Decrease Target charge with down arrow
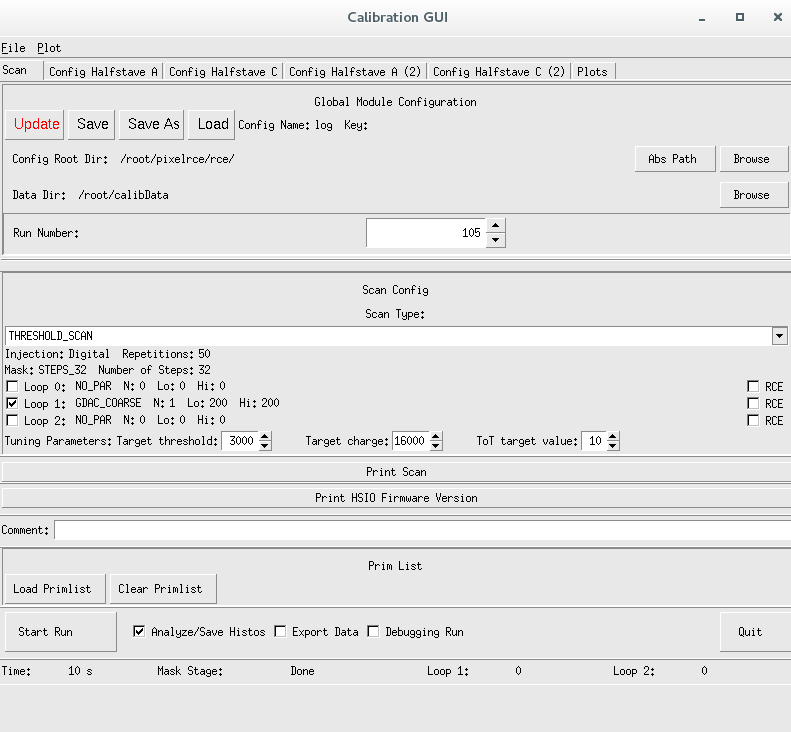 (436, 446)
